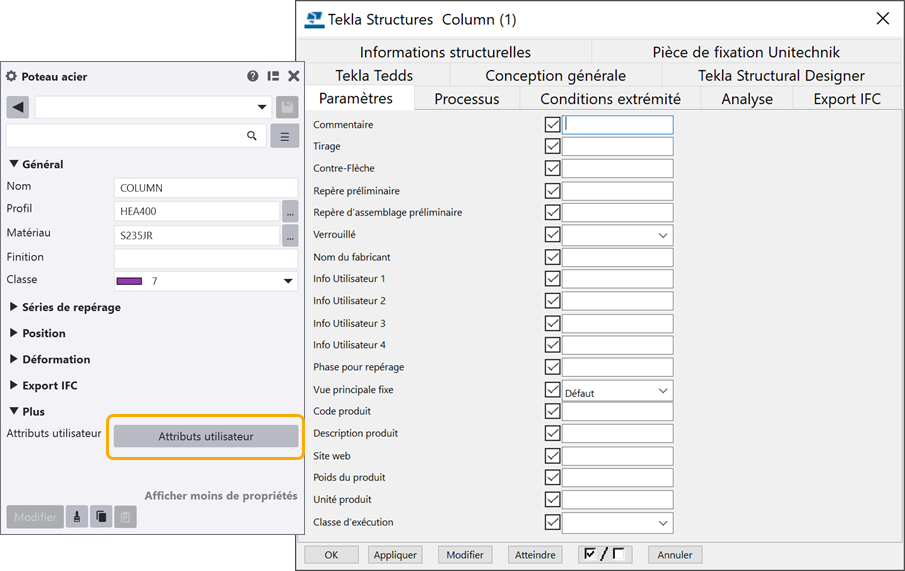Uncheck the Commentaire checkbox

[552, 125]
